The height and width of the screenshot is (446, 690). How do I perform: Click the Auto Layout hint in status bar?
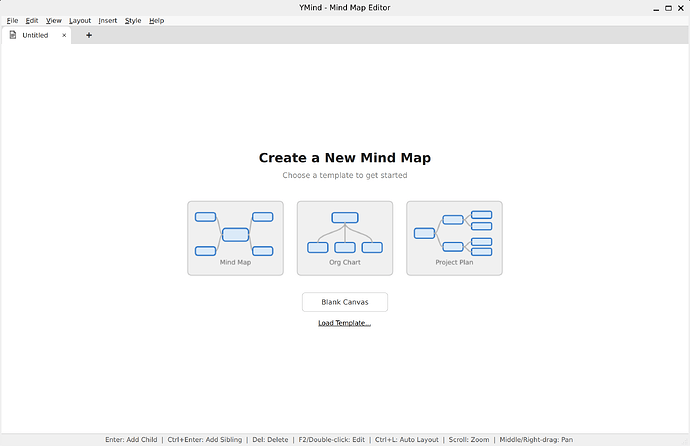407,439
